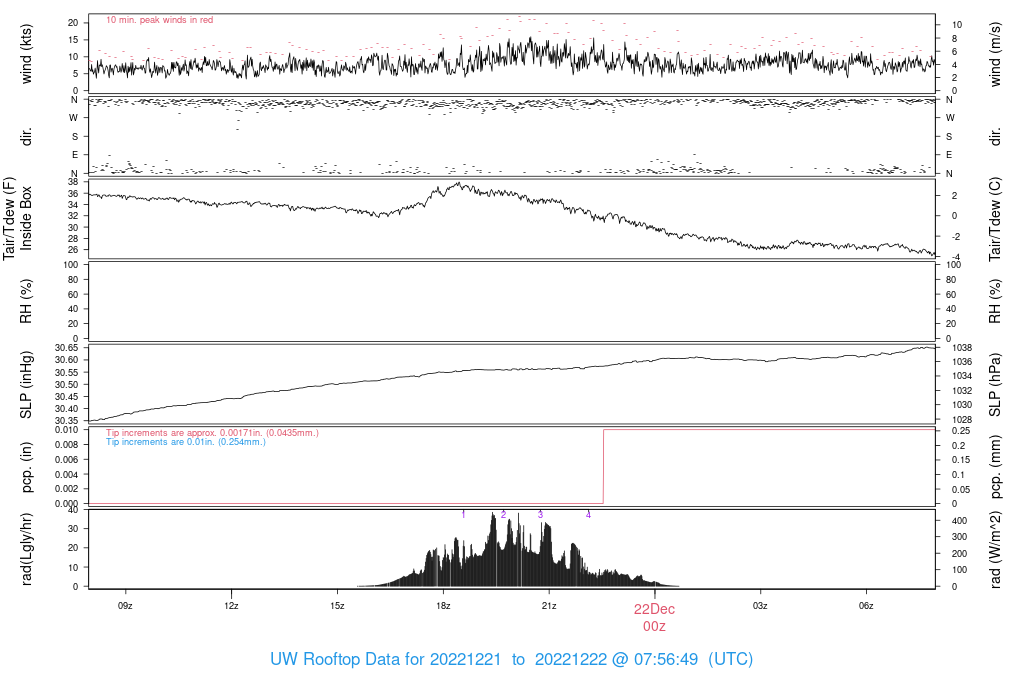
Task: Click purple marker '2' above radiation plot
Action: [504, 515]
